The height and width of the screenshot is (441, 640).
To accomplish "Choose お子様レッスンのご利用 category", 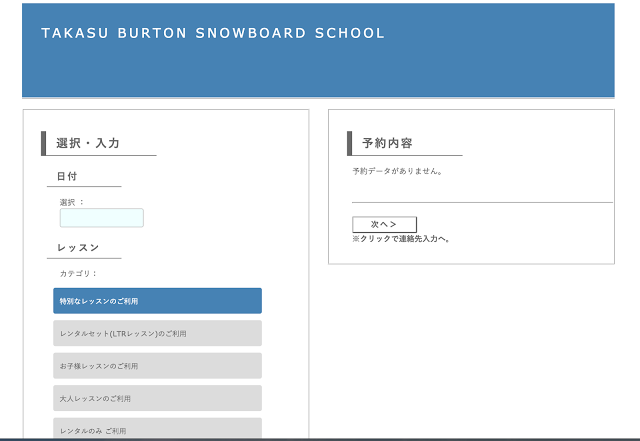I will (x=157, y=366).
